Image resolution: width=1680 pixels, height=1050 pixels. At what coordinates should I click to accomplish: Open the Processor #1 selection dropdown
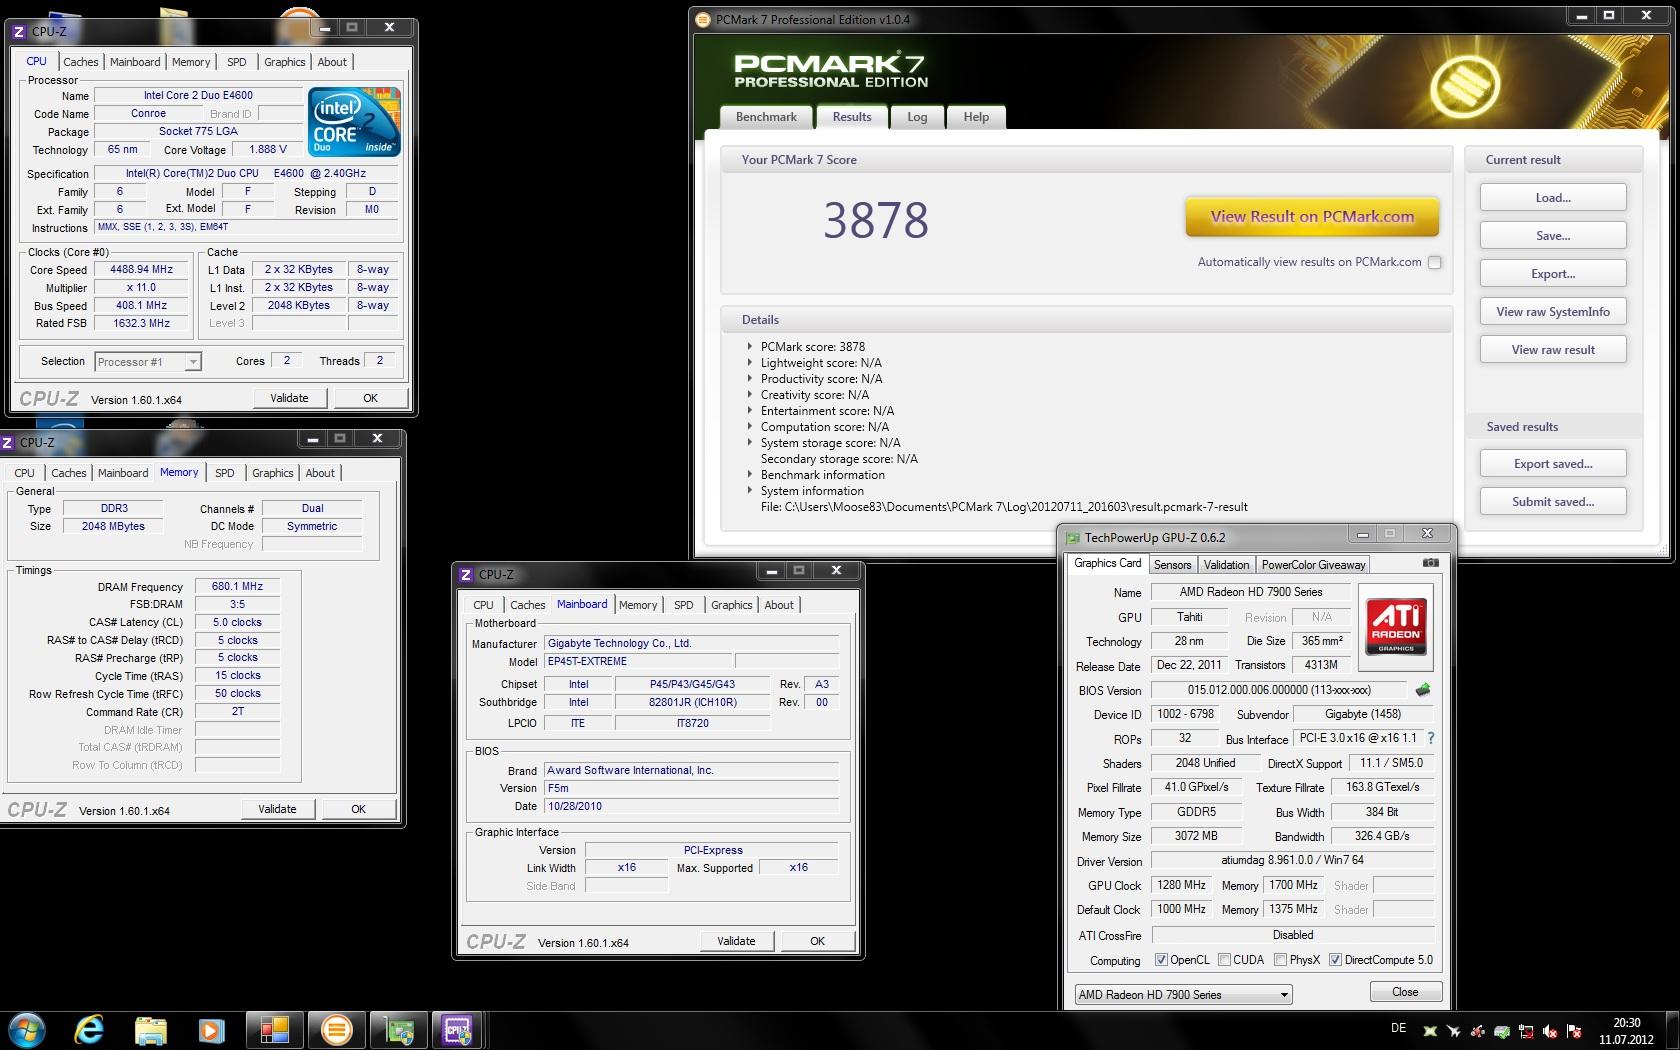[148, 362]
